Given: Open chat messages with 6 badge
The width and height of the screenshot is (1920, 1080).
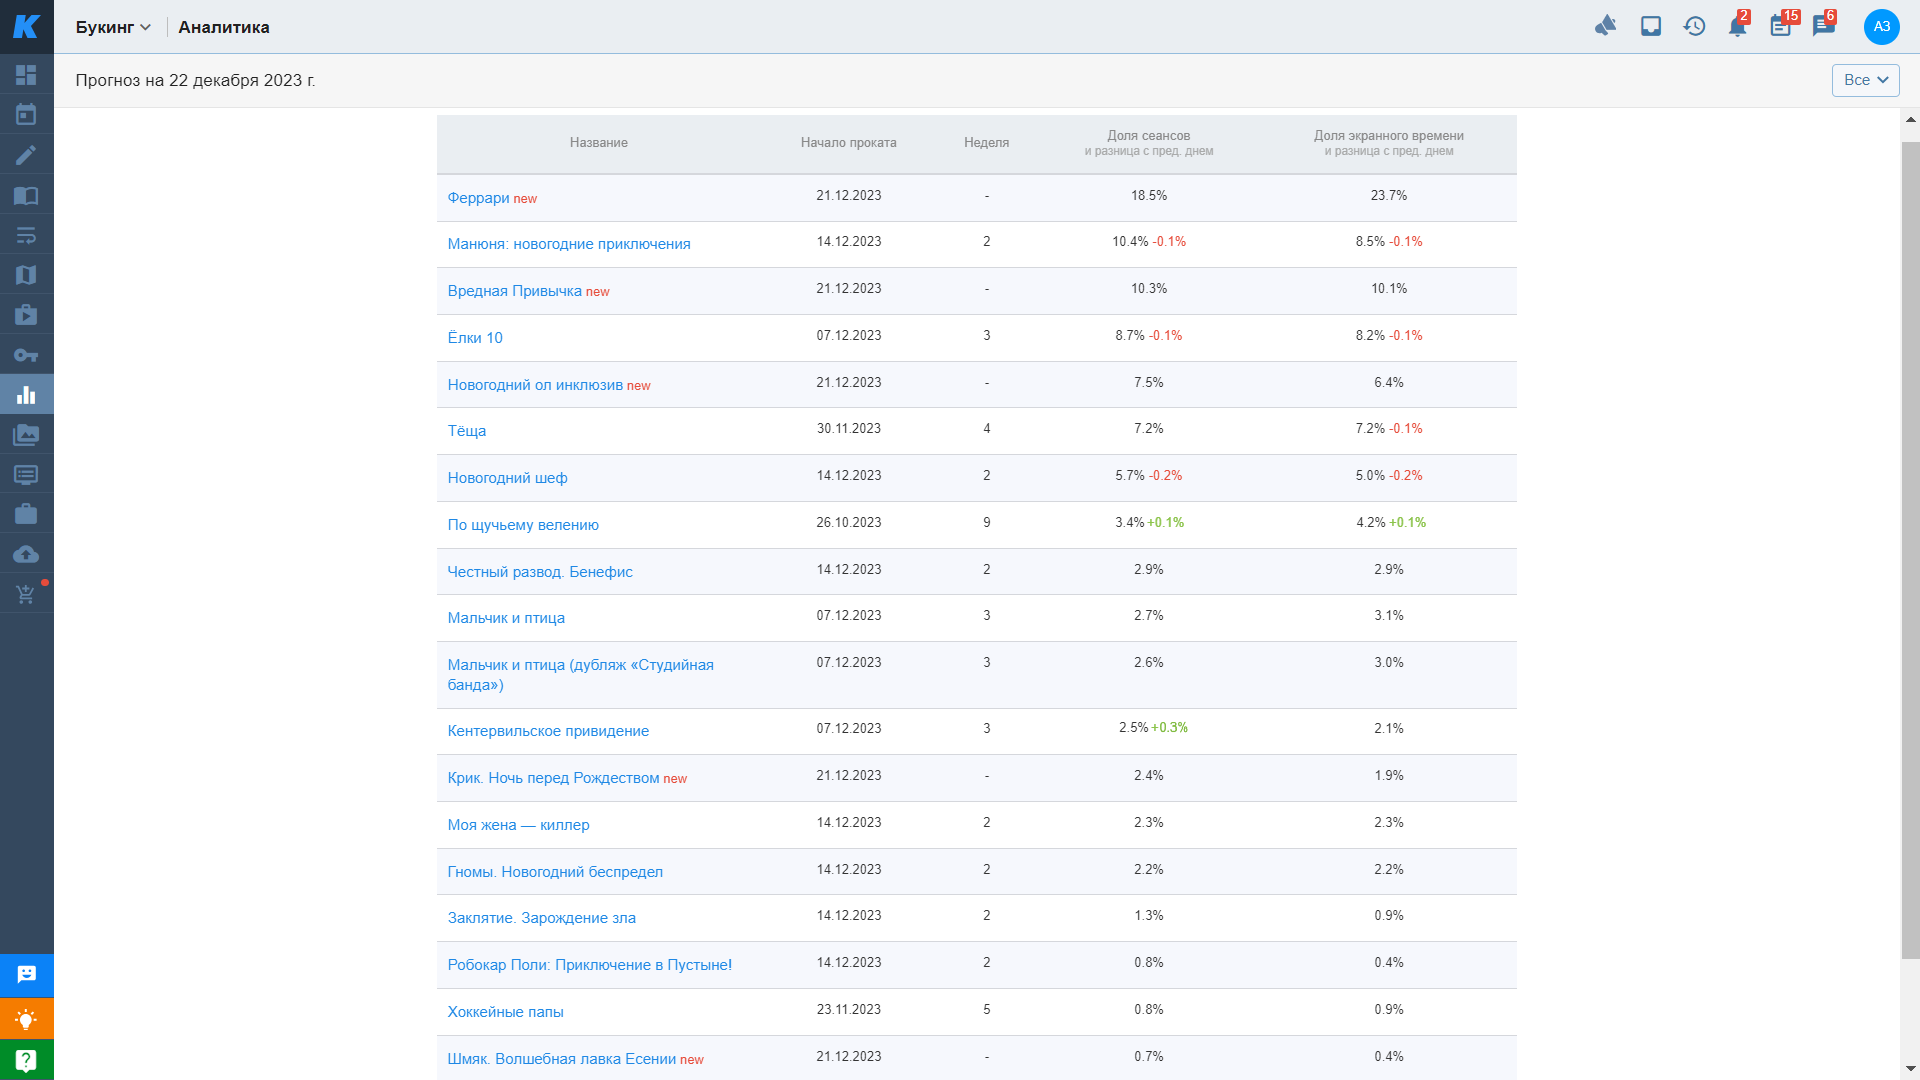Looking at the screenshot, I should pos(1824,26).
